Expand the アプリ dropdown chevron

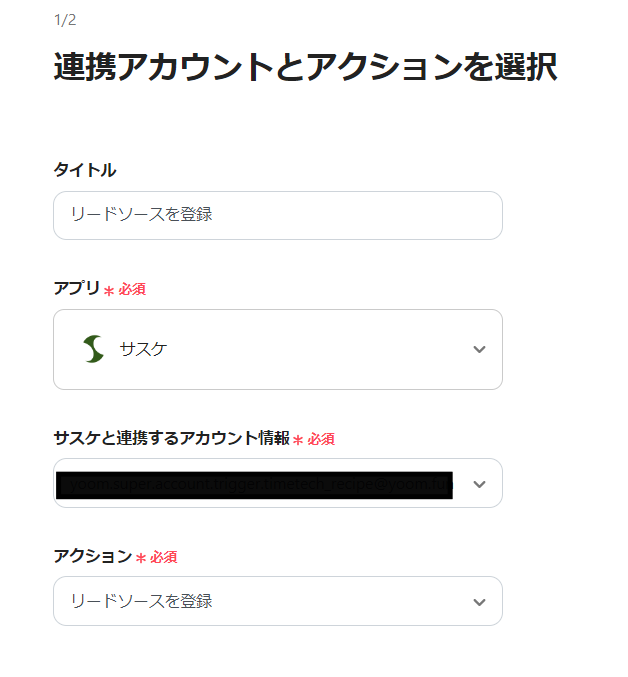tap(479, 349)
